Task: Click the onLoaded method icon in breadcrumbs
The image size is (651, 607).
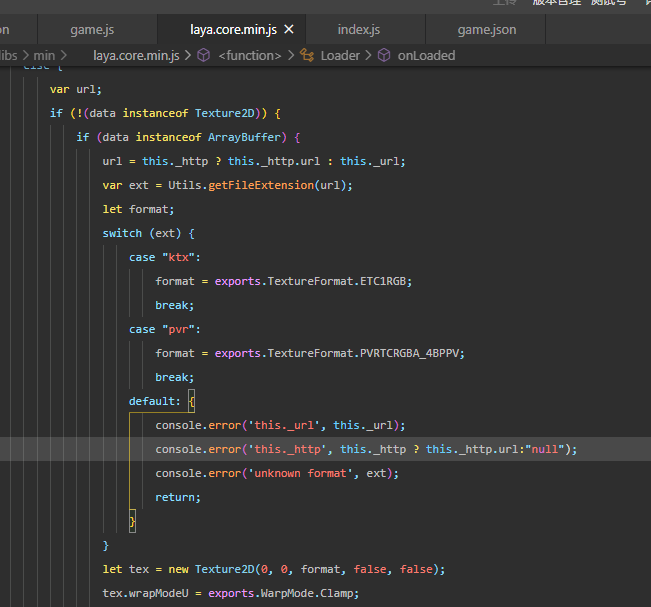Action: coord(383,56)
